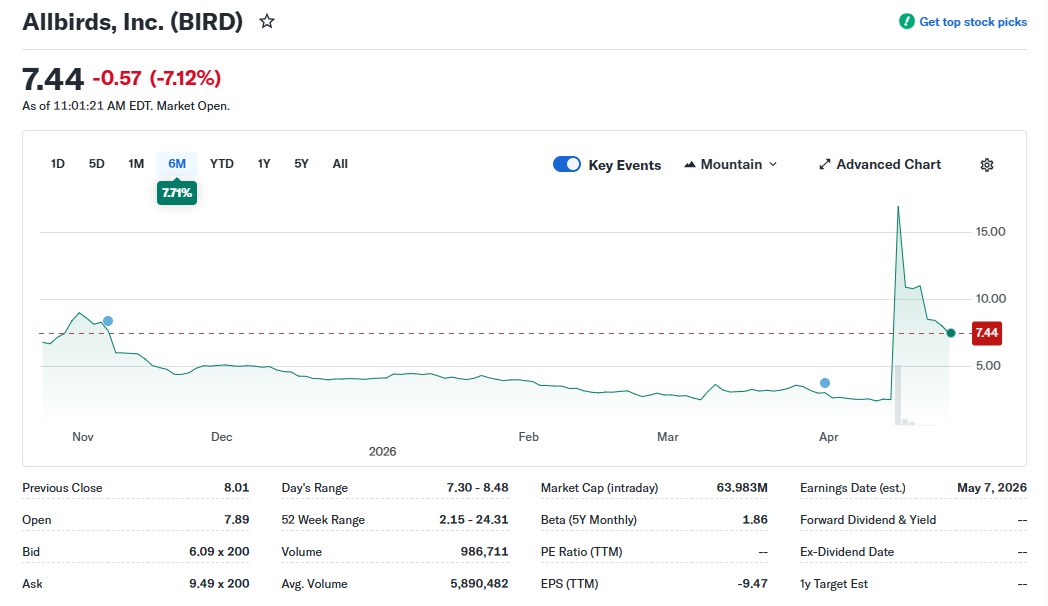1048x606 pixels.
Task: View the All time range
Action: click(340, 163)
